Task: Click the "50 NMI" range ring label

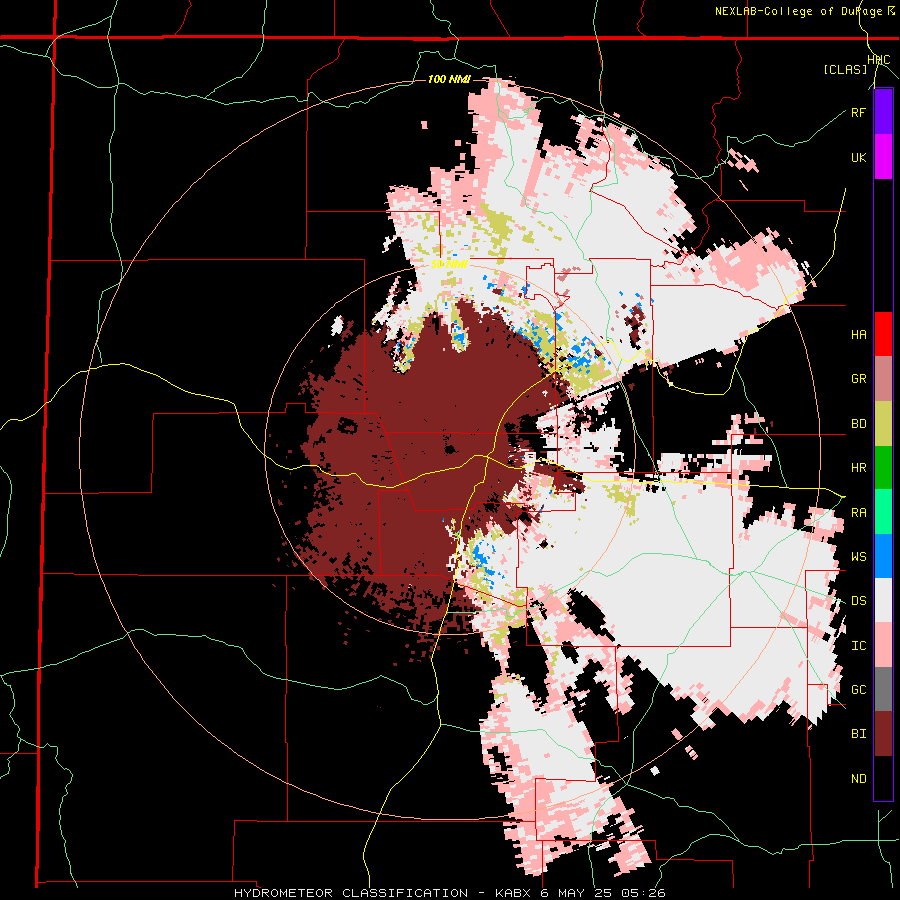Action: [x=449, y=264]
